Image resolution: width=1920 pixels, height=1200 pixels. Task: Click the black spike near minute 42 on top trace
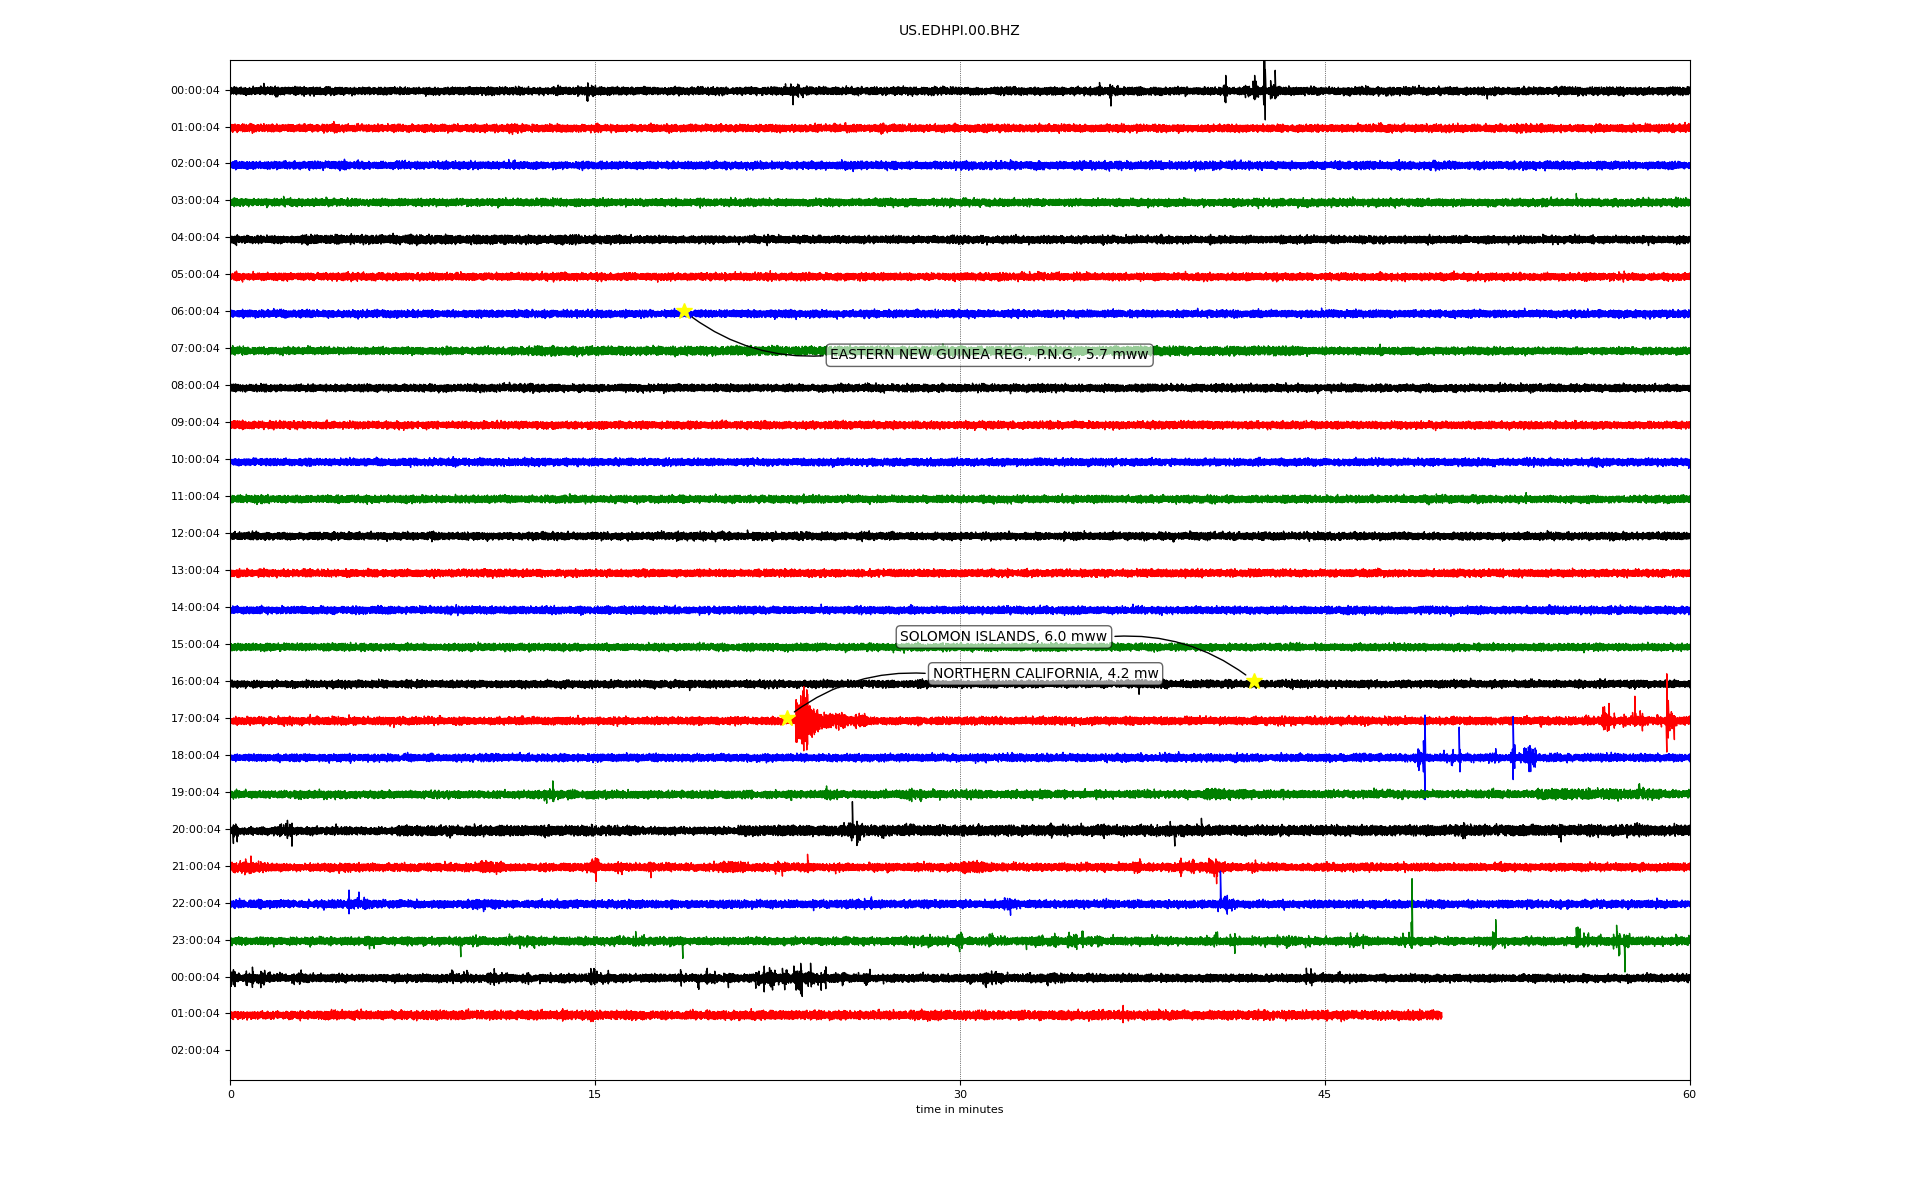(x=1264, y=90)
